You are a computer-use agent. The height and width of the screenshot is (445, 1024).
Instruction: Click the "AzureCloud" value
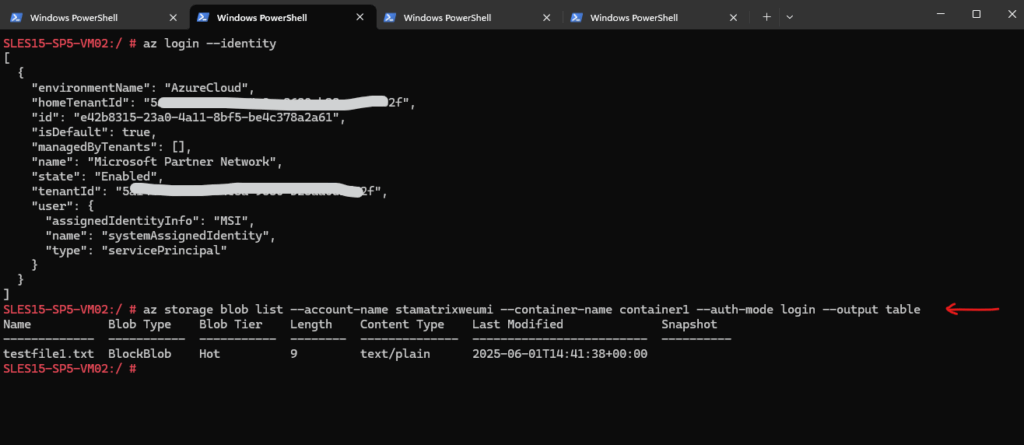[206, 88]
